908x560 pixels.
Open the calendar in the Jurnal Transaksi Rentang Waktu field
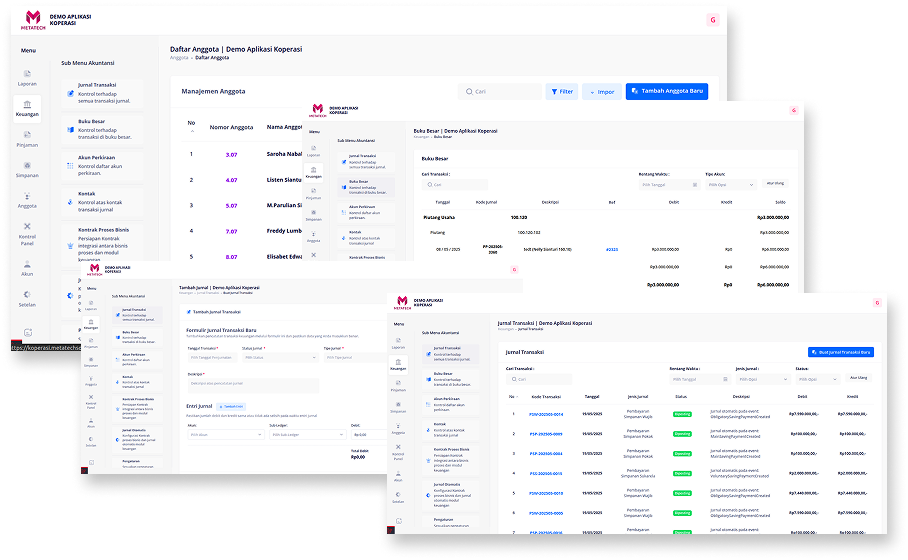point(723,379)
